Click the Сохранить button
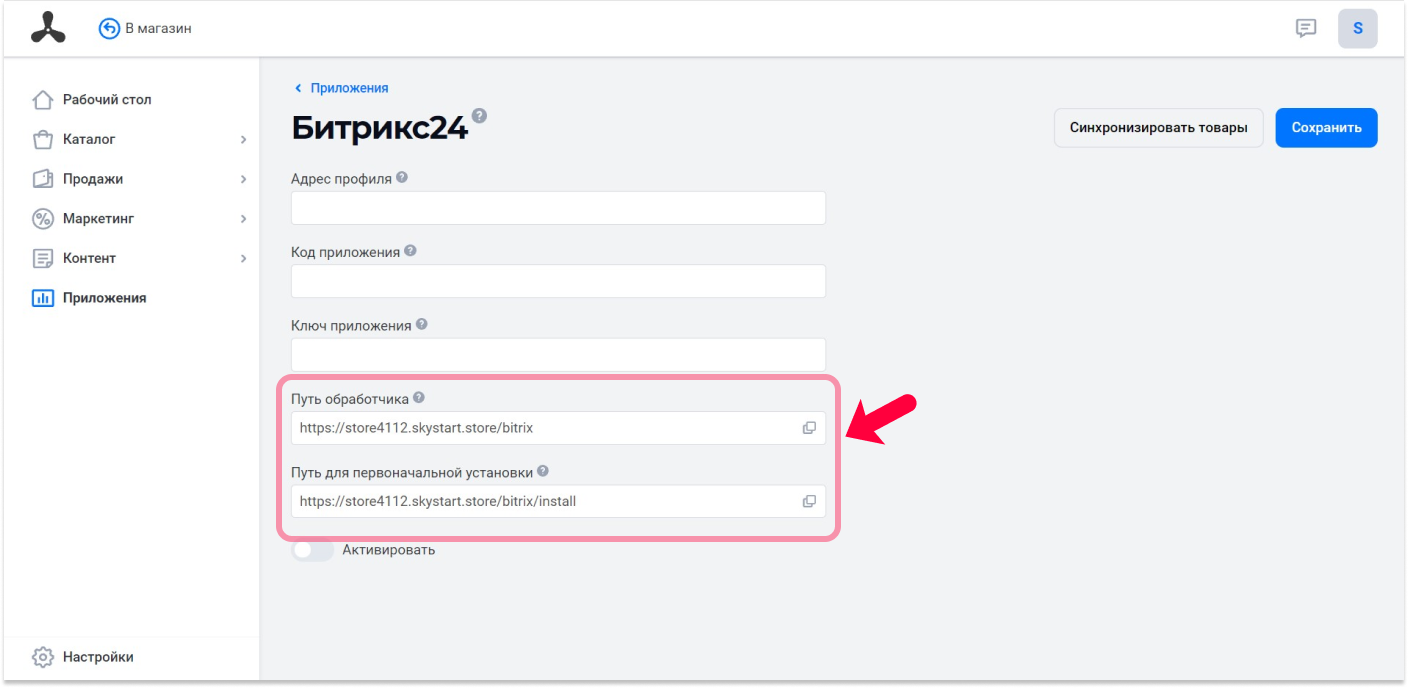 [1326, 128]
